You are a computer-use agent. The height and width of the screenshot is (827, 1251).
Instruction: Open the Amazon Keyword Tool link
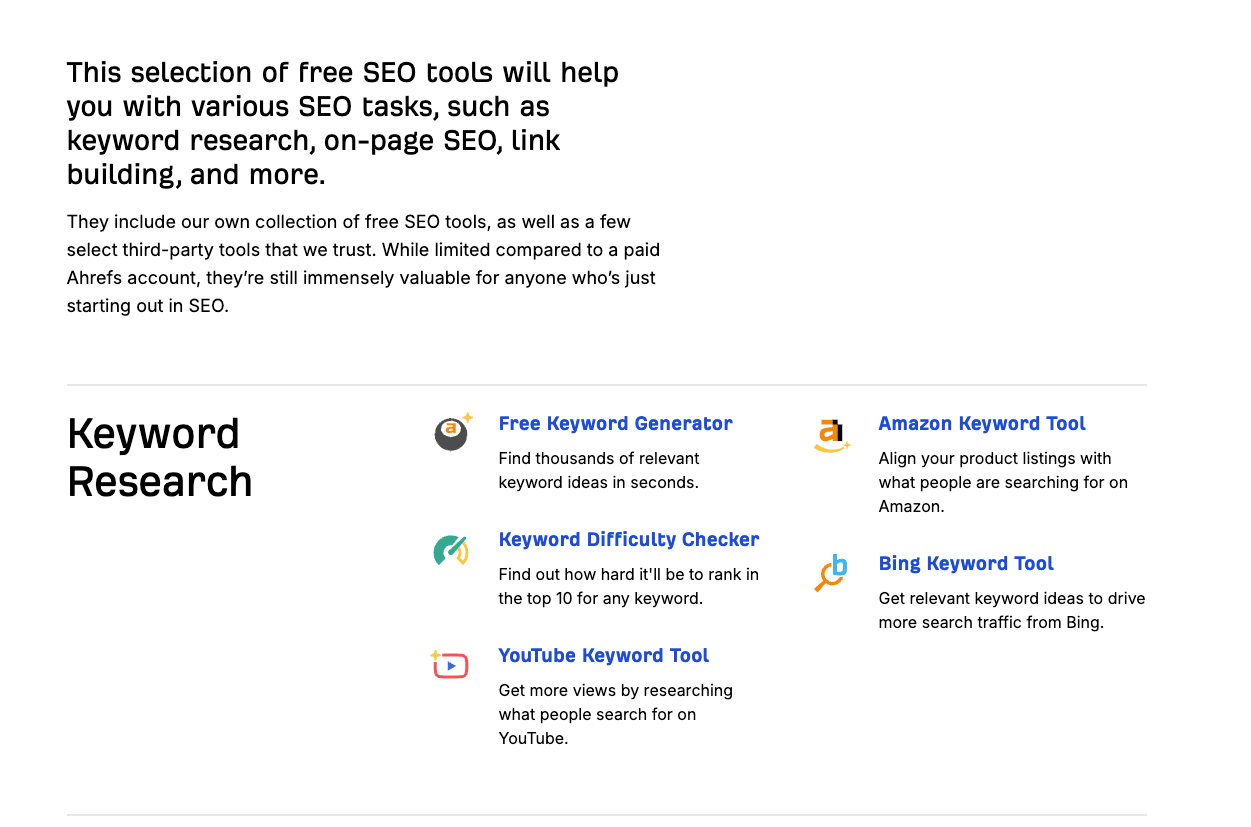(981, 424)
